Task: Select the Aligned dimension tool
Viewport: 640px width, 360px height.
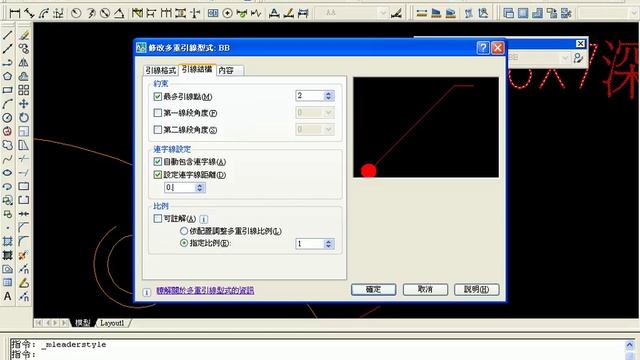Action: (x=29, y=13)
